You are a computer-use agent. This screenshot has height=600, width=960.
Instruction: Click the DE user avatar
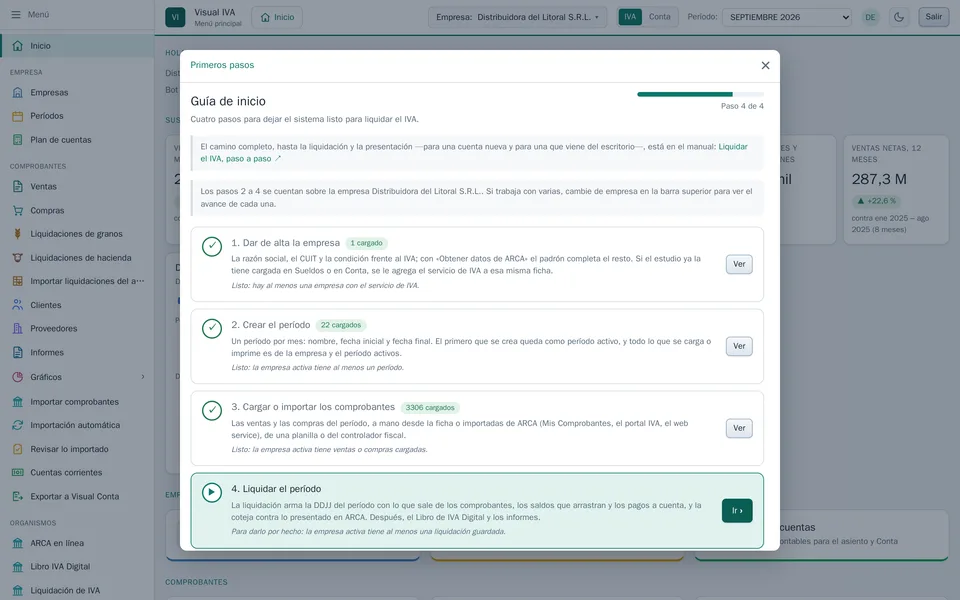pyautogui.click(x=870, y=17)
